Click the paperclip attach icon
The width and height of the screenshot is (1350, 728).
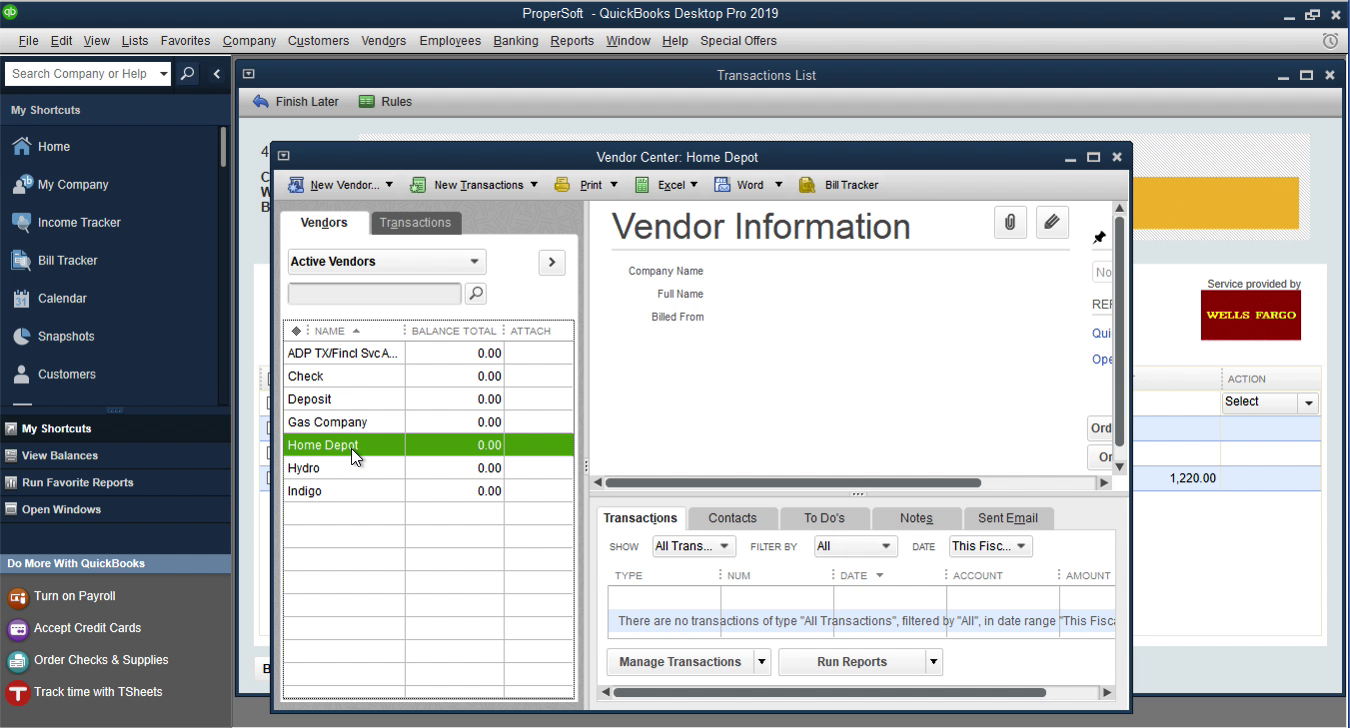tap(1010, 222)
